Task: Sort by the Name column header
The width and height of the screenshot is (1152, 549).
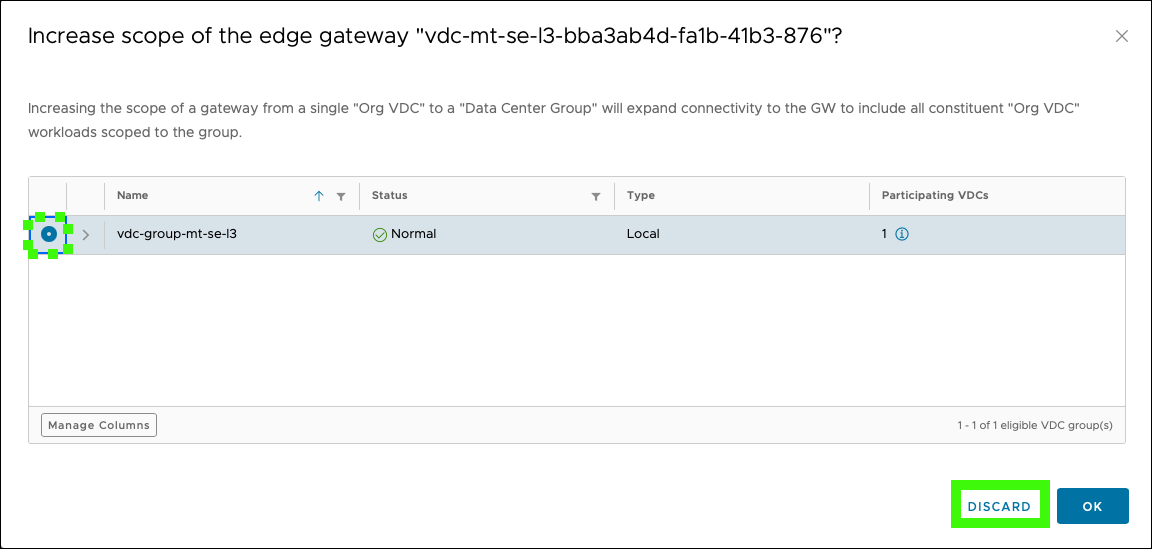Action: (x=133, y=195)
